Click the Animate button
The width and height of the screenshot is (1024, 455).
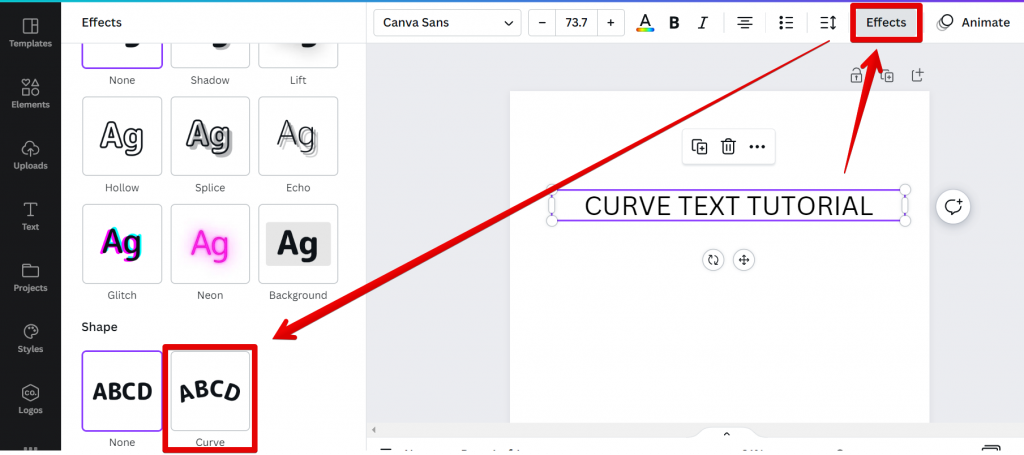click(x=973, y=23)
